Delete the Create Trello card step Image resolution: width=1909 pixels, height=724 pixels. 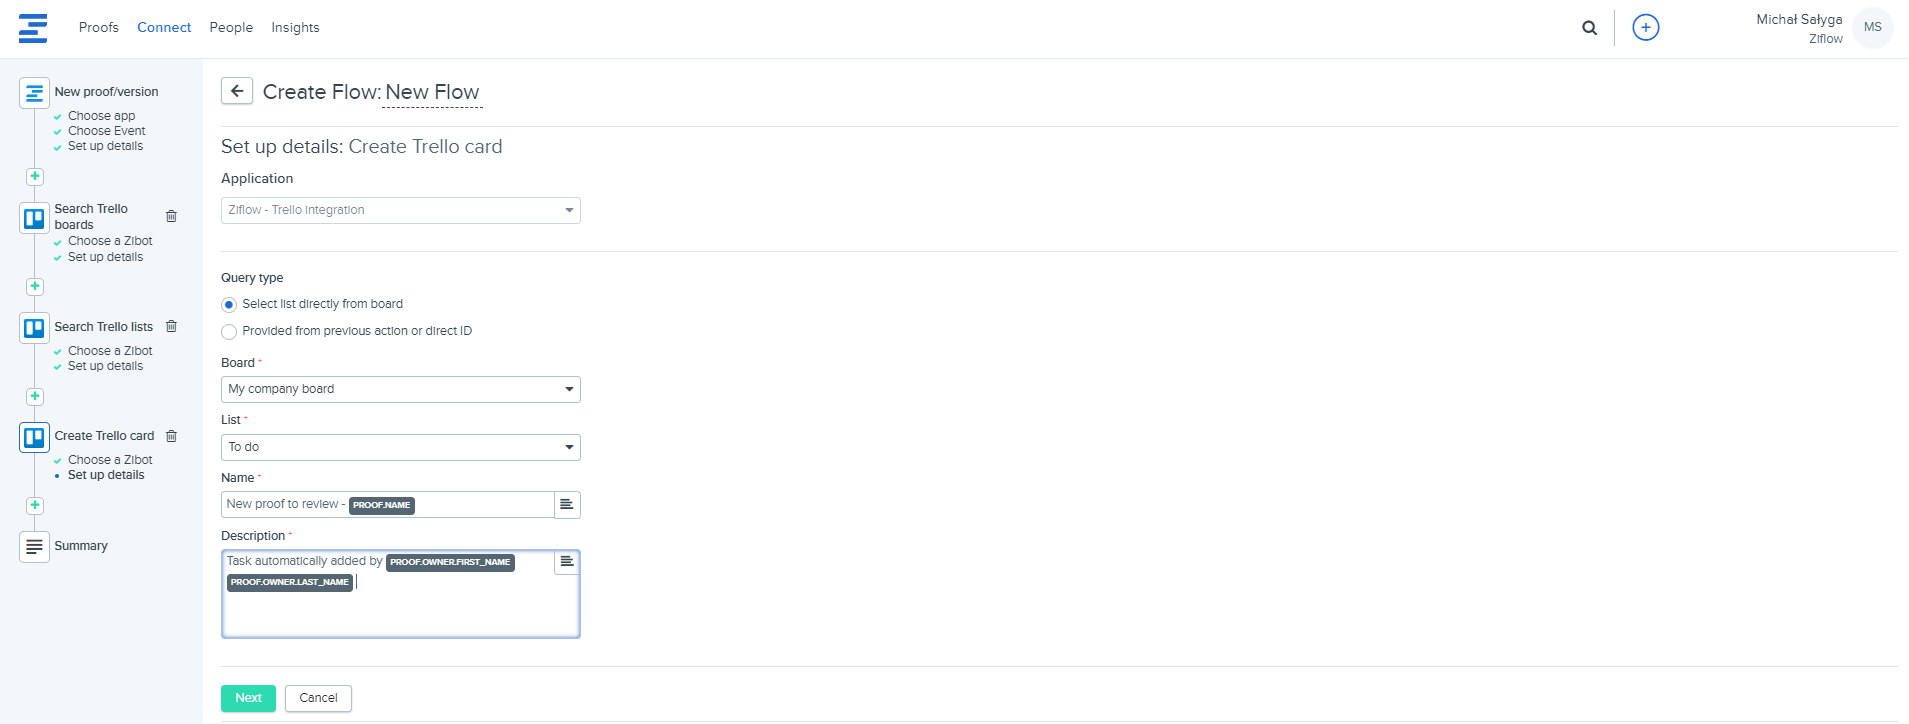(x=171, y=436)
